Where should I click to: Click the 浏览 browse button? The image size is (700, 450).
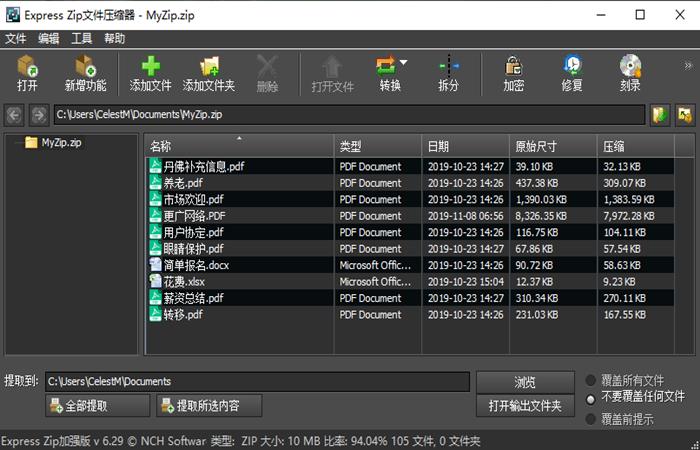(x=525, y=382)
